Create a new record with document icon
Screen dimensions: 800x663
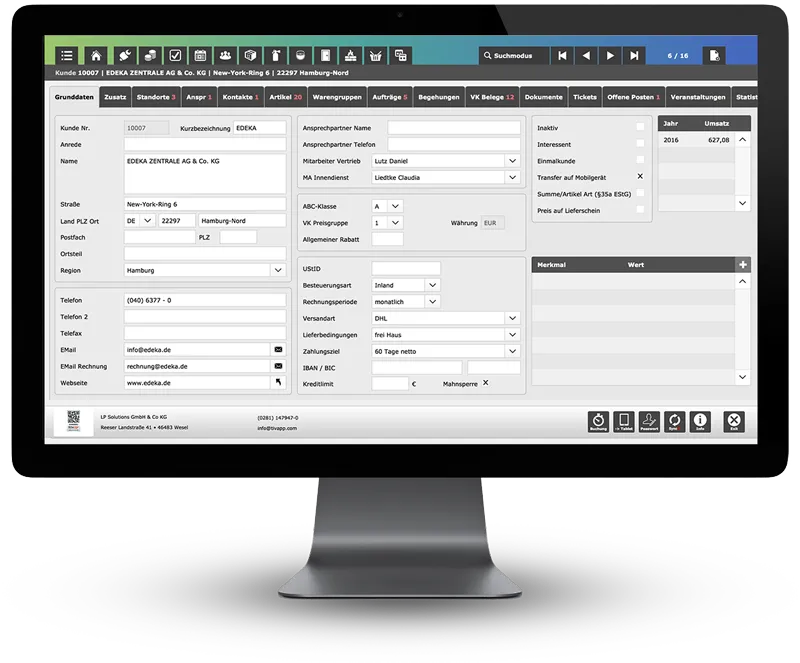(x=714, y=55)
